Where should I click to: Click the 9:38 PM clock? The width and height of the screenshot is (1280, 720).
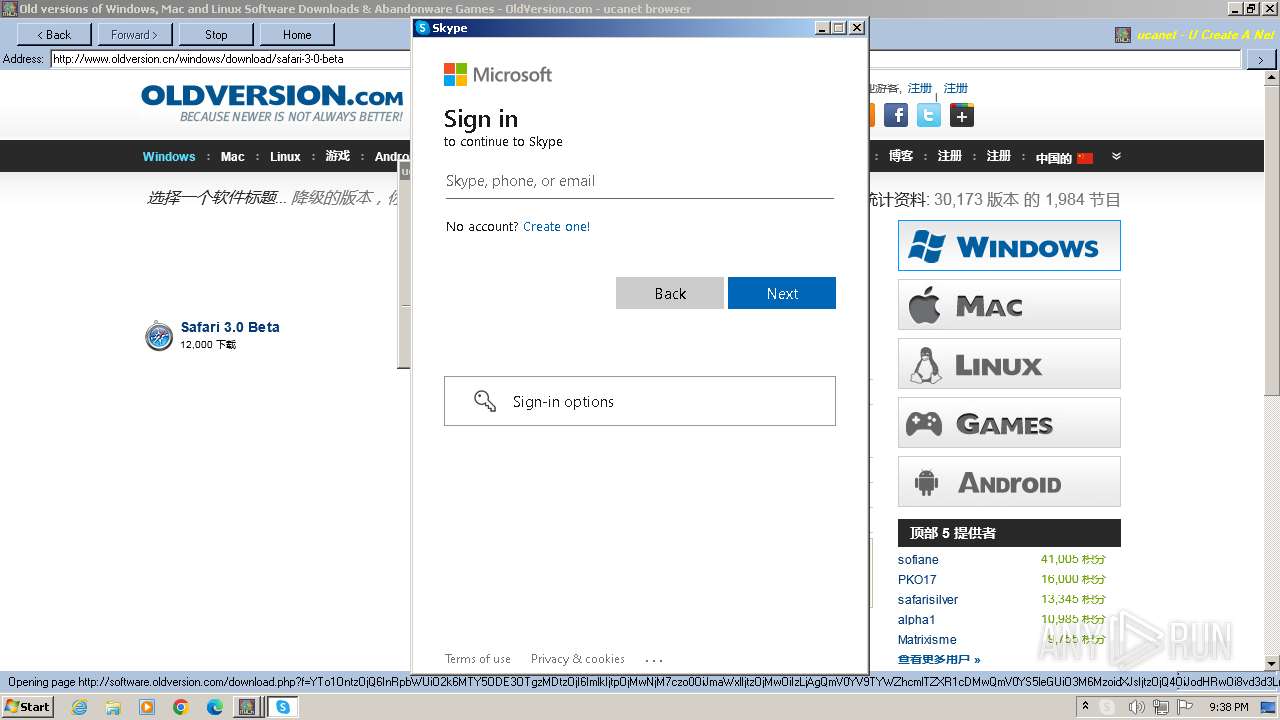point(1229,707)
